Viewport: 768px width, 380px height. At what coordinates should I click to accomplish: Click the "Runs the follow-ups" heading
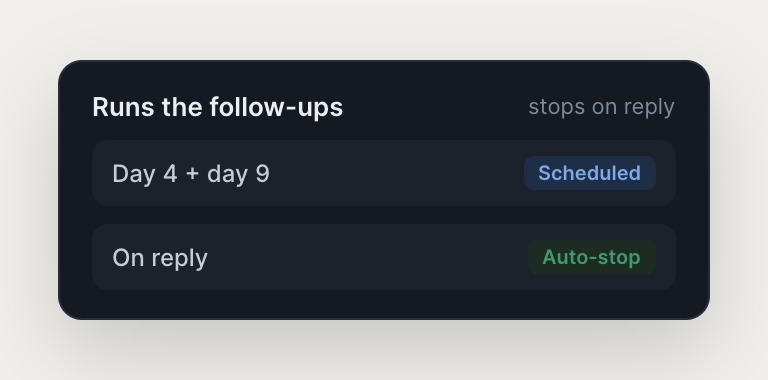pyautogui.click(x=217, y=107)
